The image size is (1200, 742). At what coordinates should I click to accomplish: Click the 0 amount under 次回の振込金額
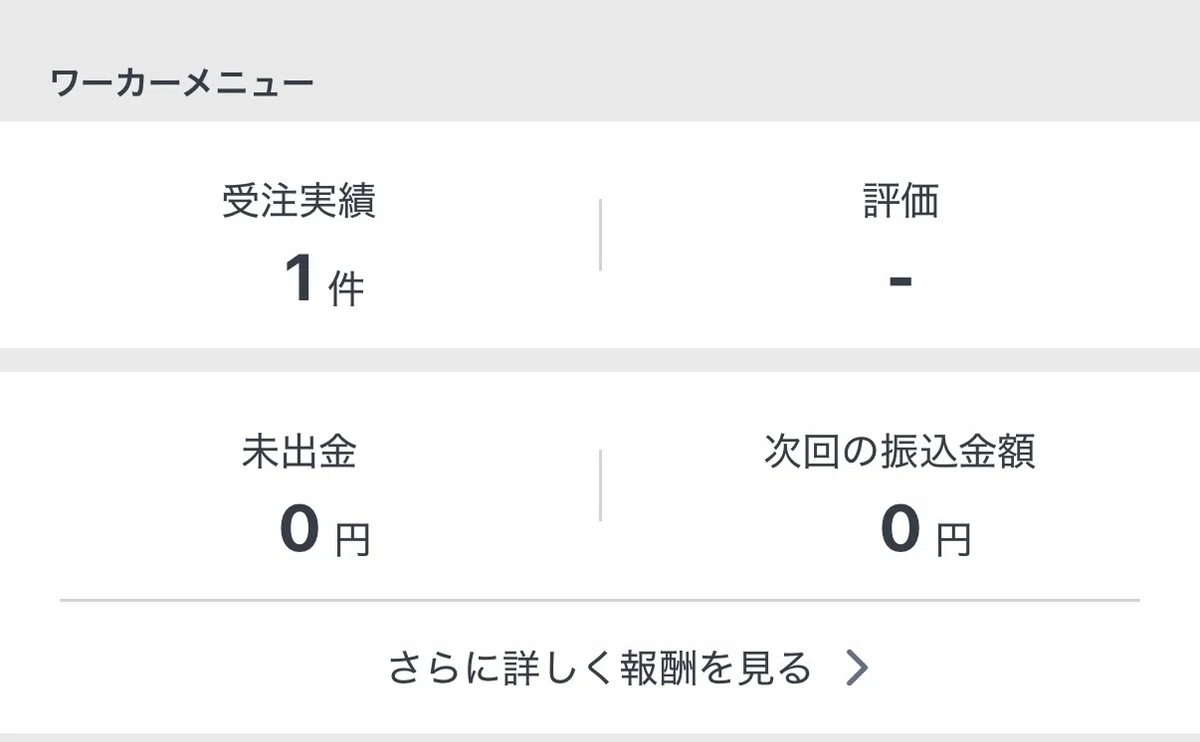900,529
